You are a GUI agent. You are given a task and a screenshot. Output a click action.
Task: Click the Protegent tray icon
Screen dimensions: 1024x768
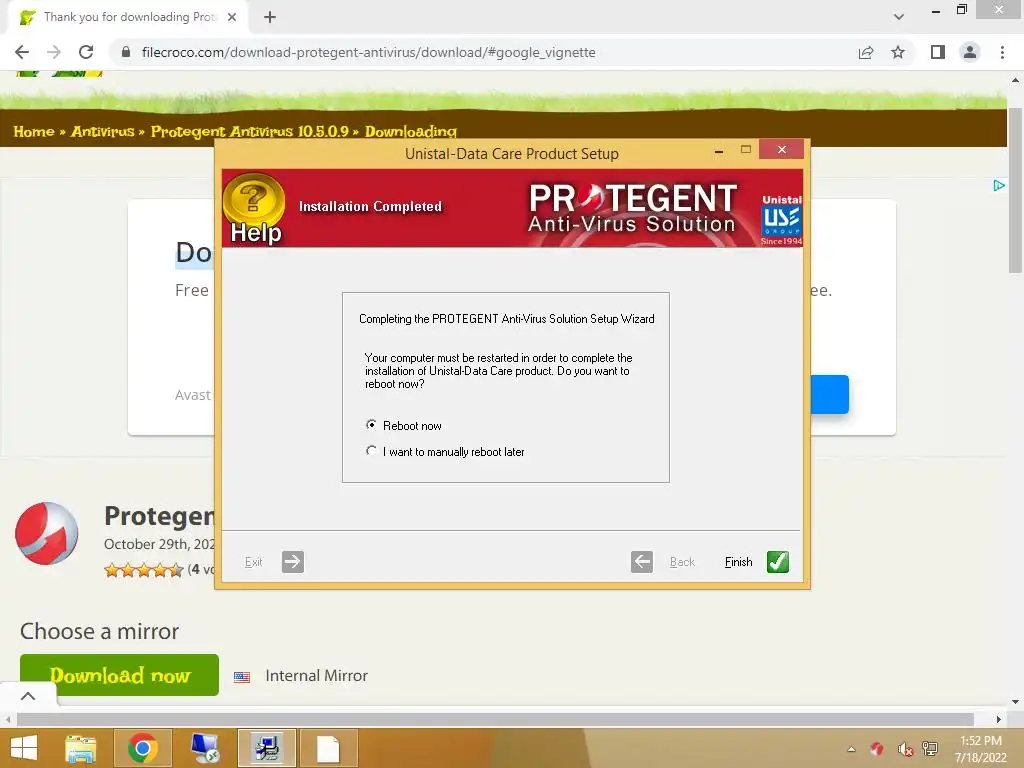pos(877,749)
